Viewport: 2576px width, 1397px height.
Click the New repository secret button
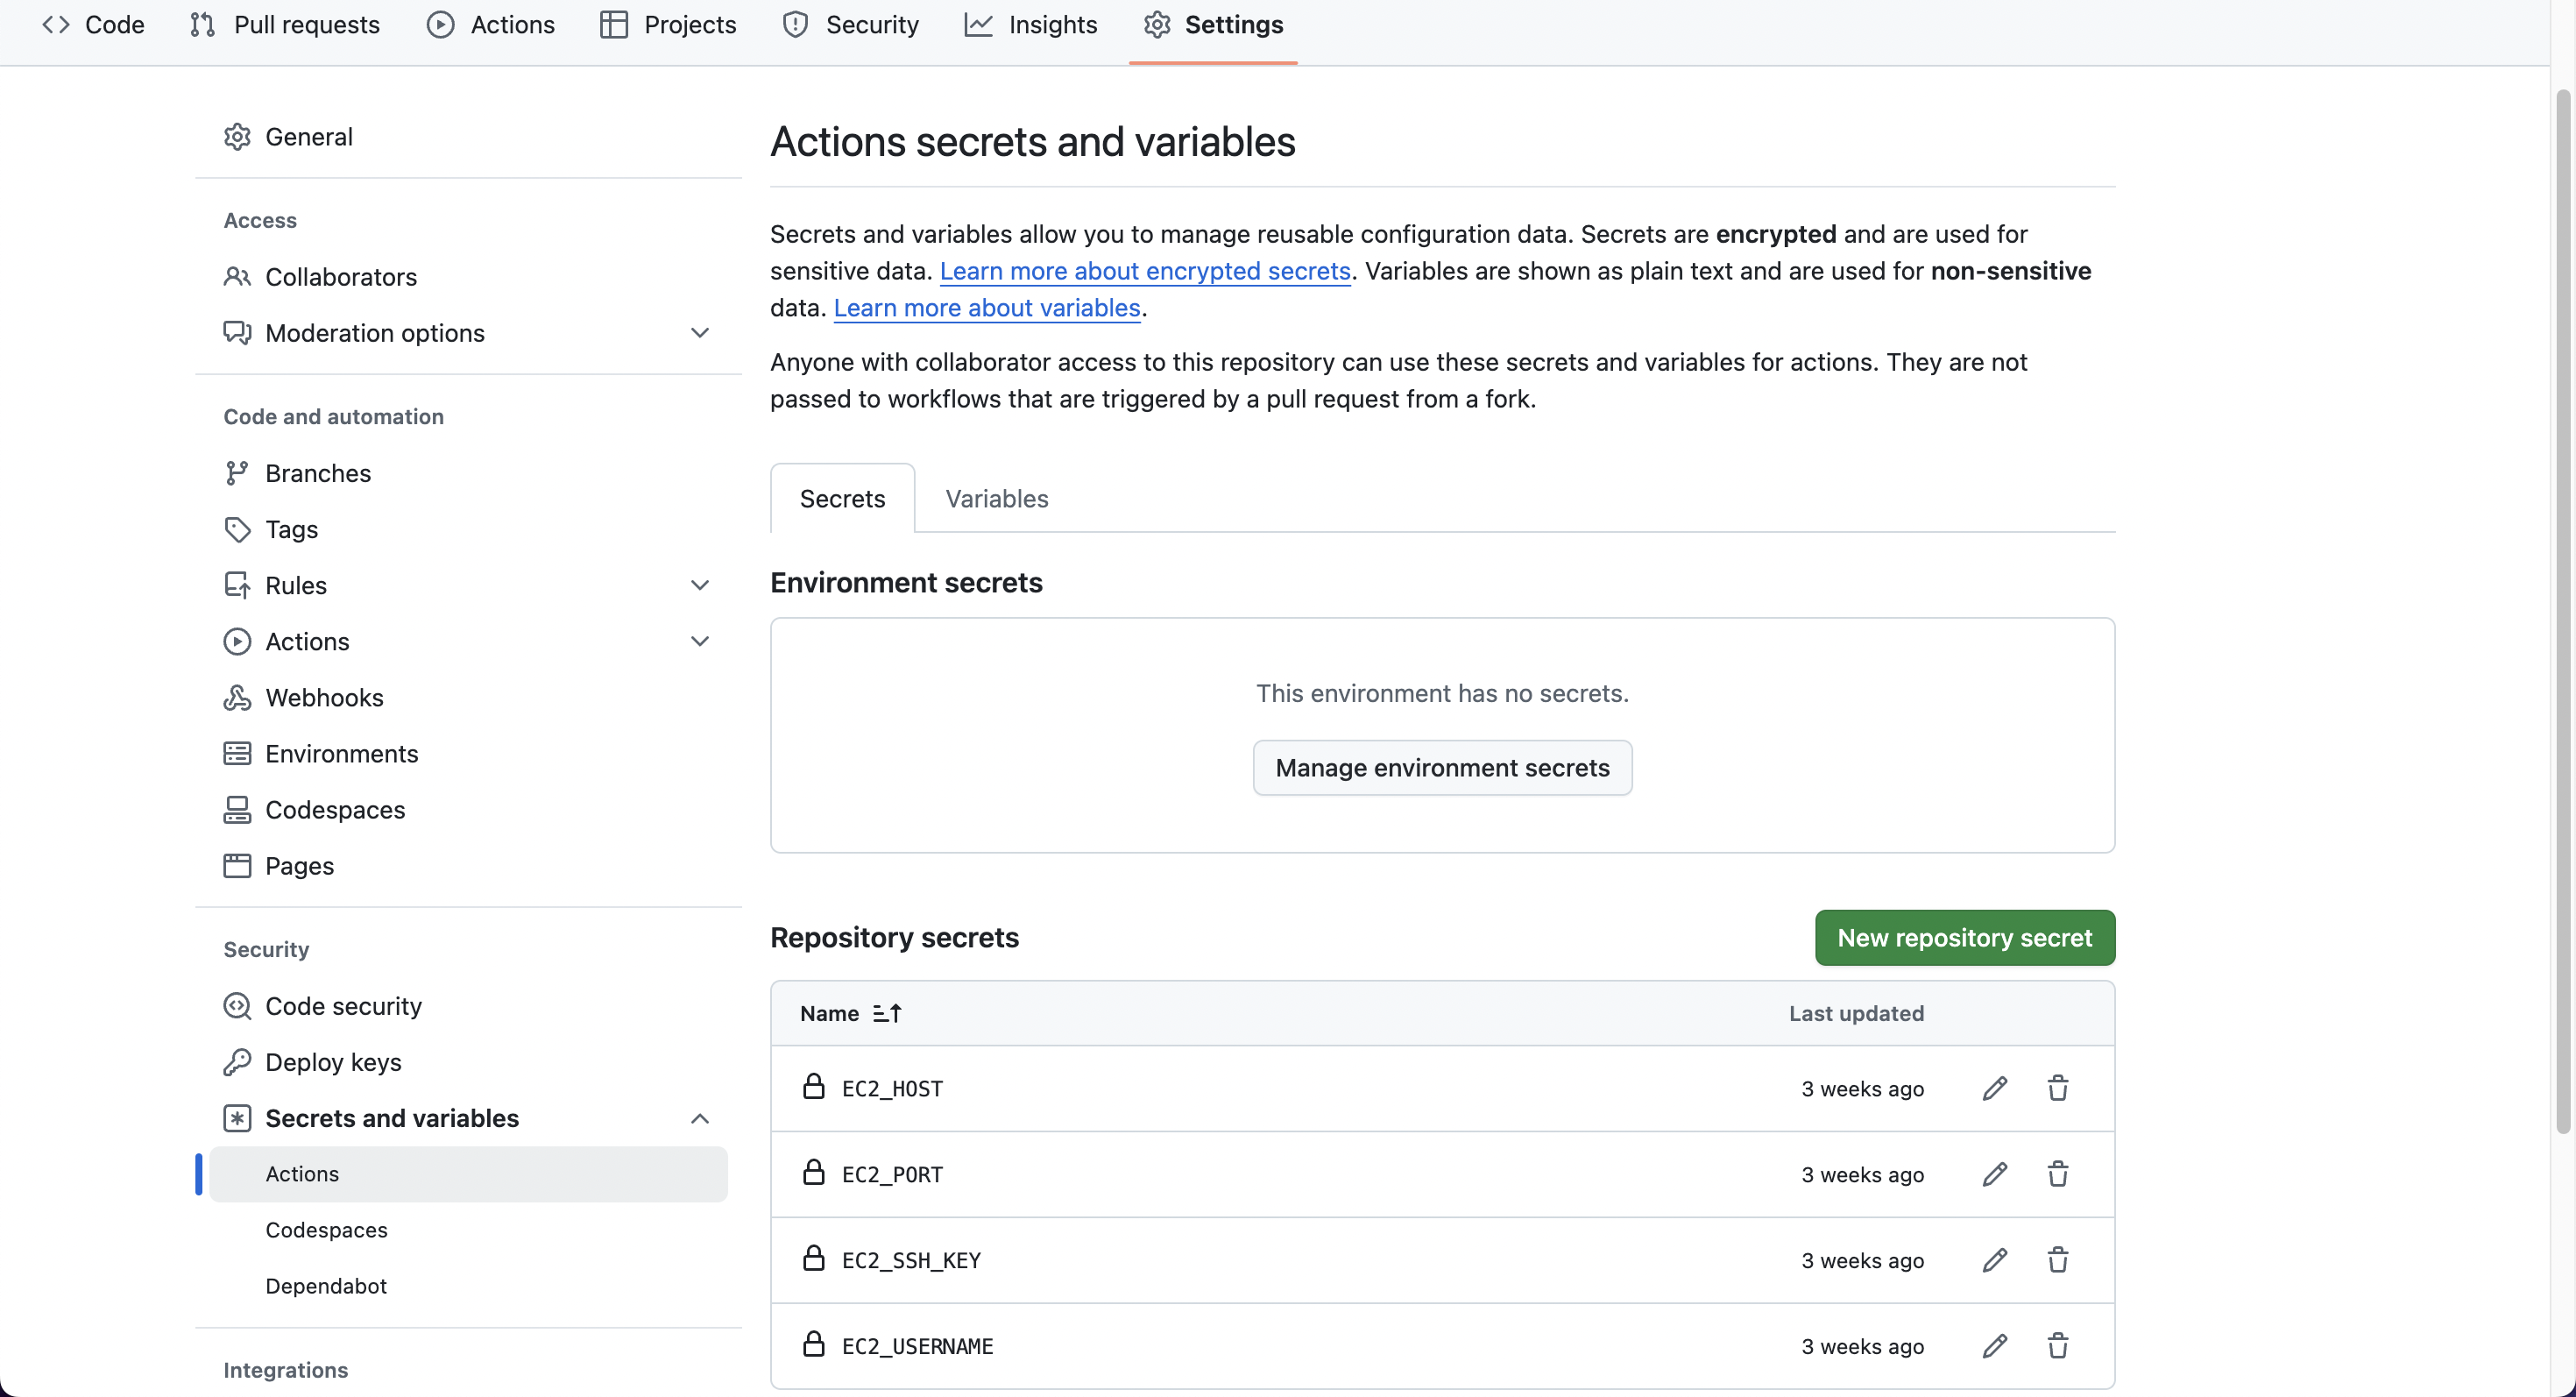tap(1964, 937)
